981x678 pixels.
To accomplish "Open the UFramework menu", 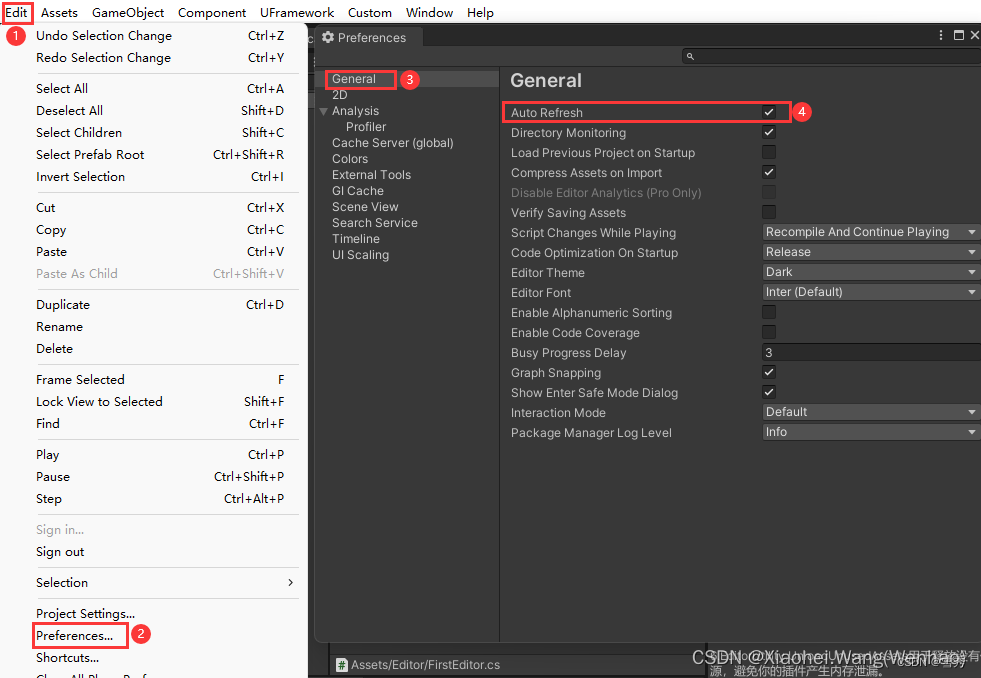I will [x=297, y=13].
